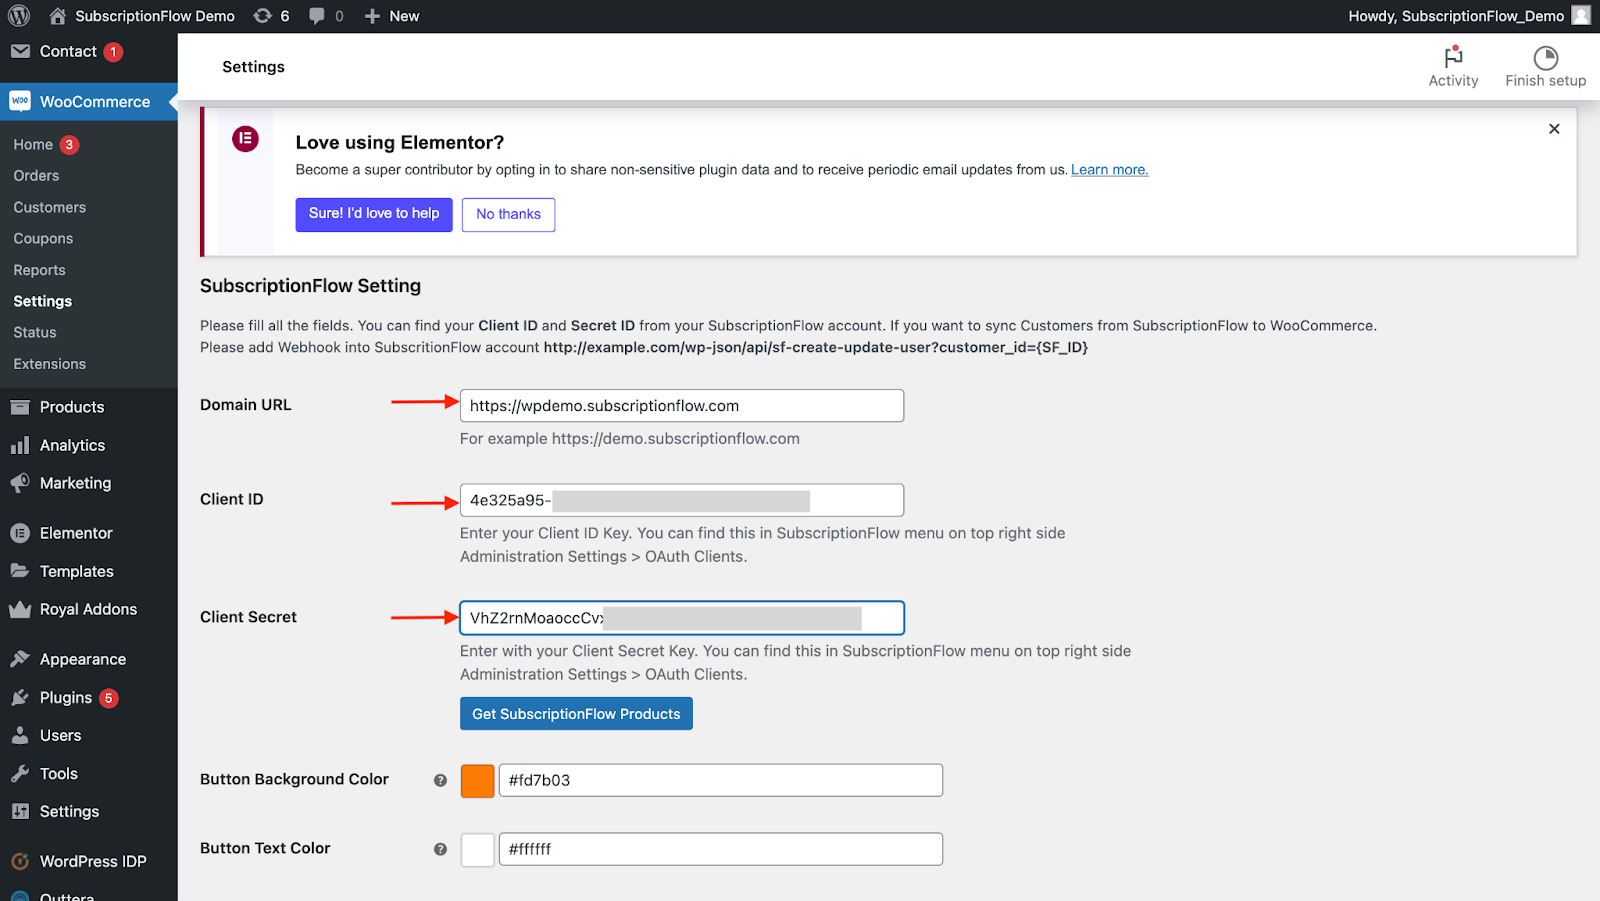Open WooCommerce Customers submenu

click(x=50, y=207)
